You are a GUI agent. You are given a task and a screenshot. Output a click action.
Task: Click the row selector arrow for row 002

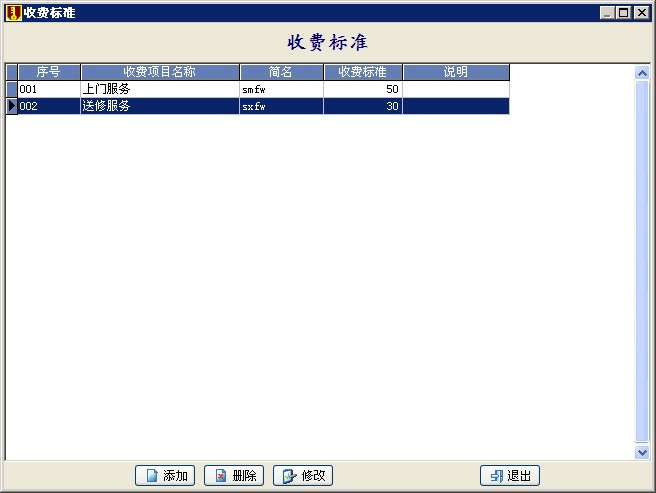click(12, 106)
